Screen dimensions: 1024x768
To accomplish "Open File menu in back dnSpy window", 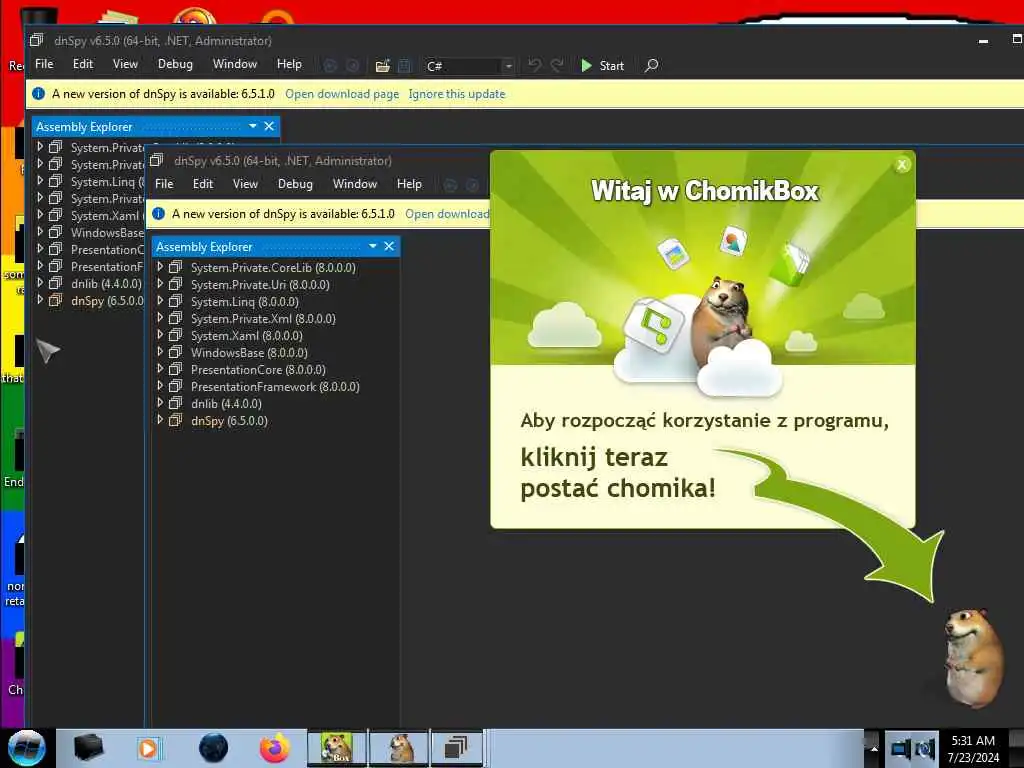I will (x=44, y=64).
